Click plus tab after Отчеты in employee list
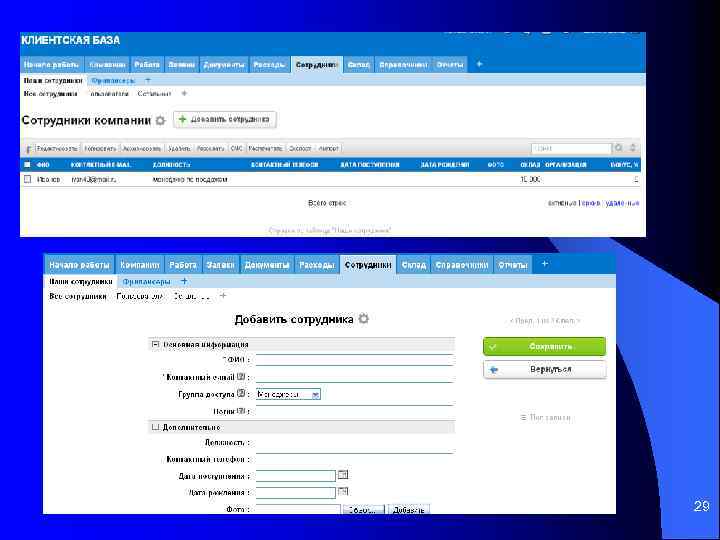 pyautogui.click(x=479, y=64)
